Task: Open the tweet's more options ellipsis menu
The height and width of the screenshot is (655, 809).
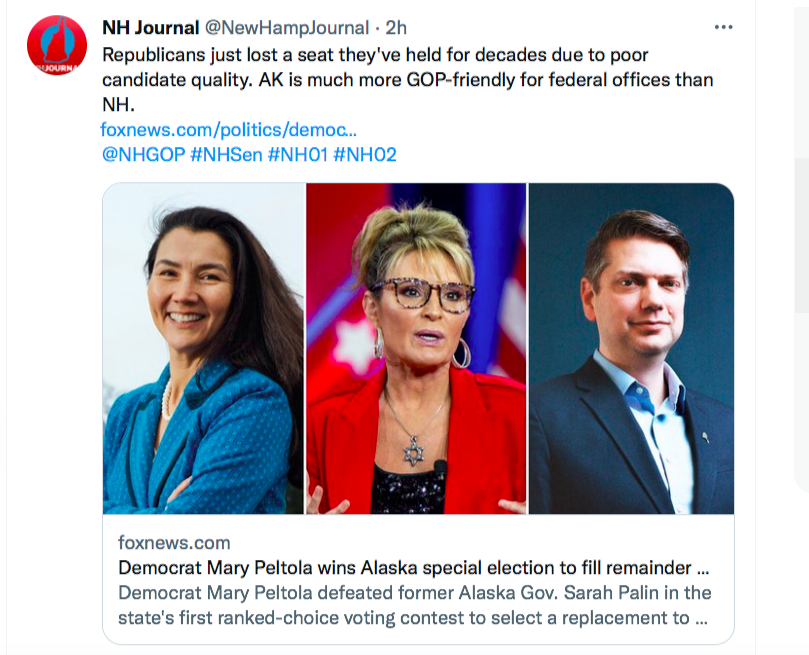Action: (x=723, y=27)
